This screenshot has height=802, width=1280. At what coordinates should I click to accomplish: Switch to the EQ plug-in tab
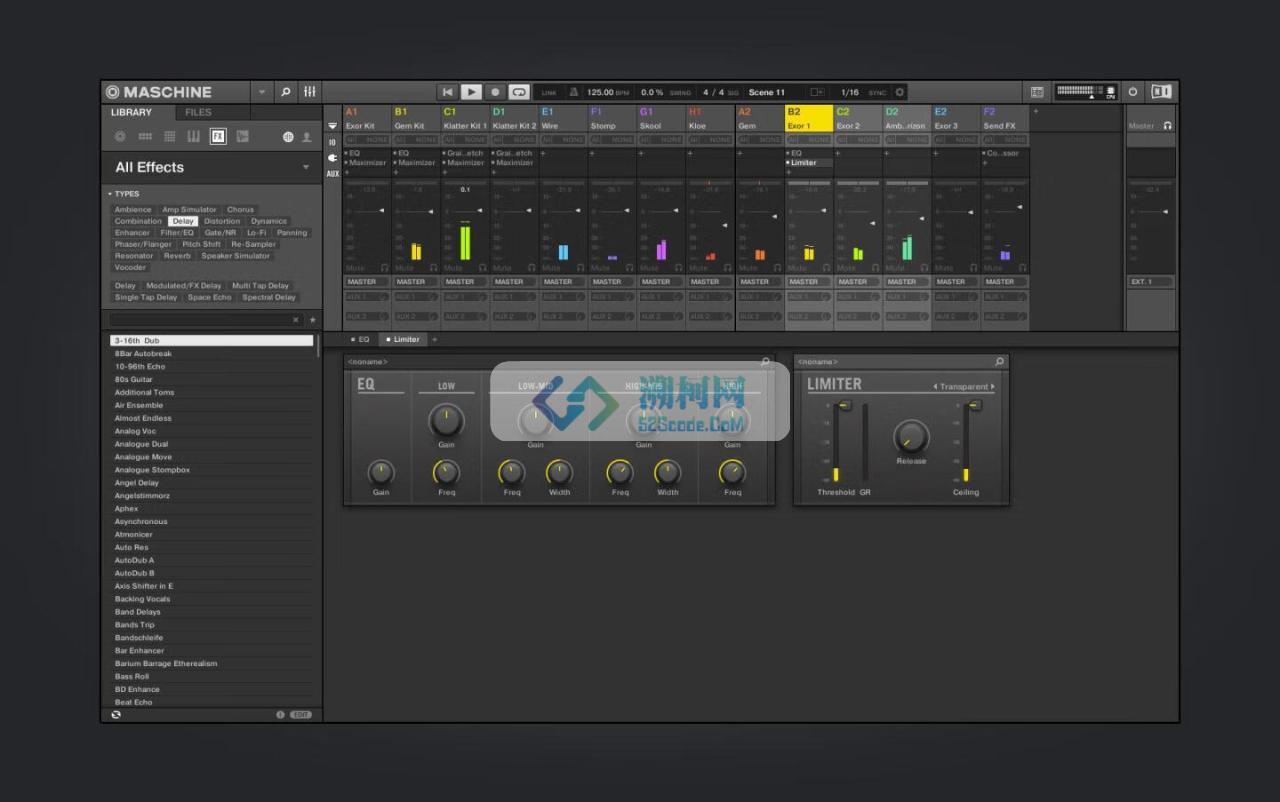coord(360,340)
